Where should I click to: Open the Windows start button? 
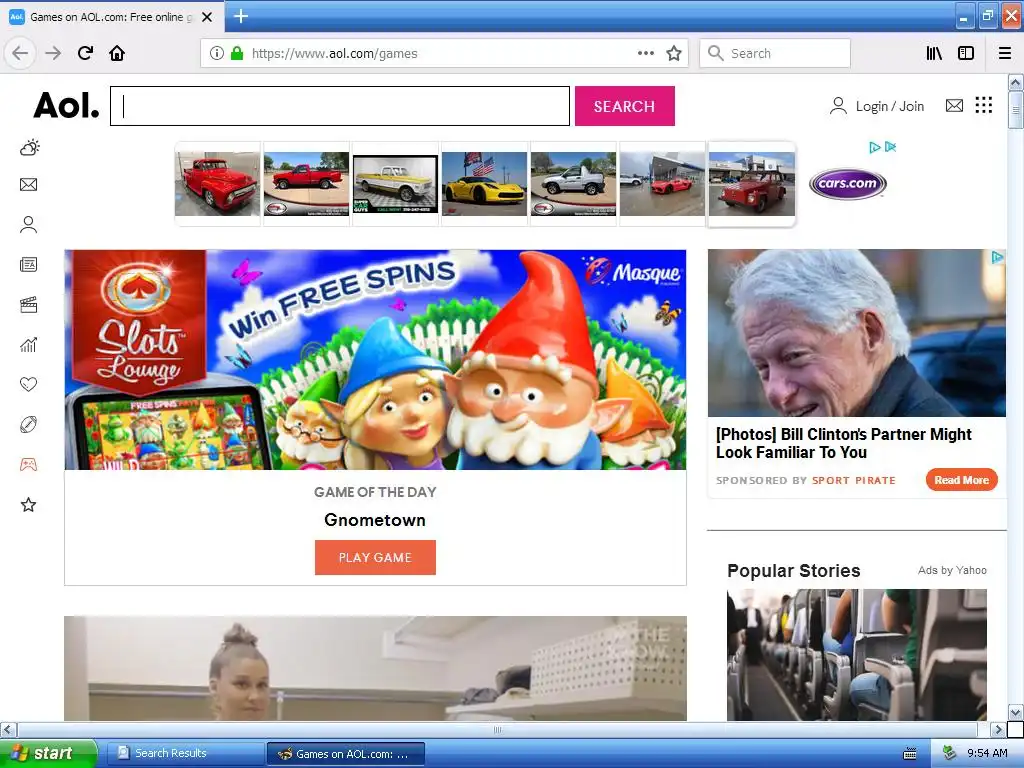[x=48, y=753]
